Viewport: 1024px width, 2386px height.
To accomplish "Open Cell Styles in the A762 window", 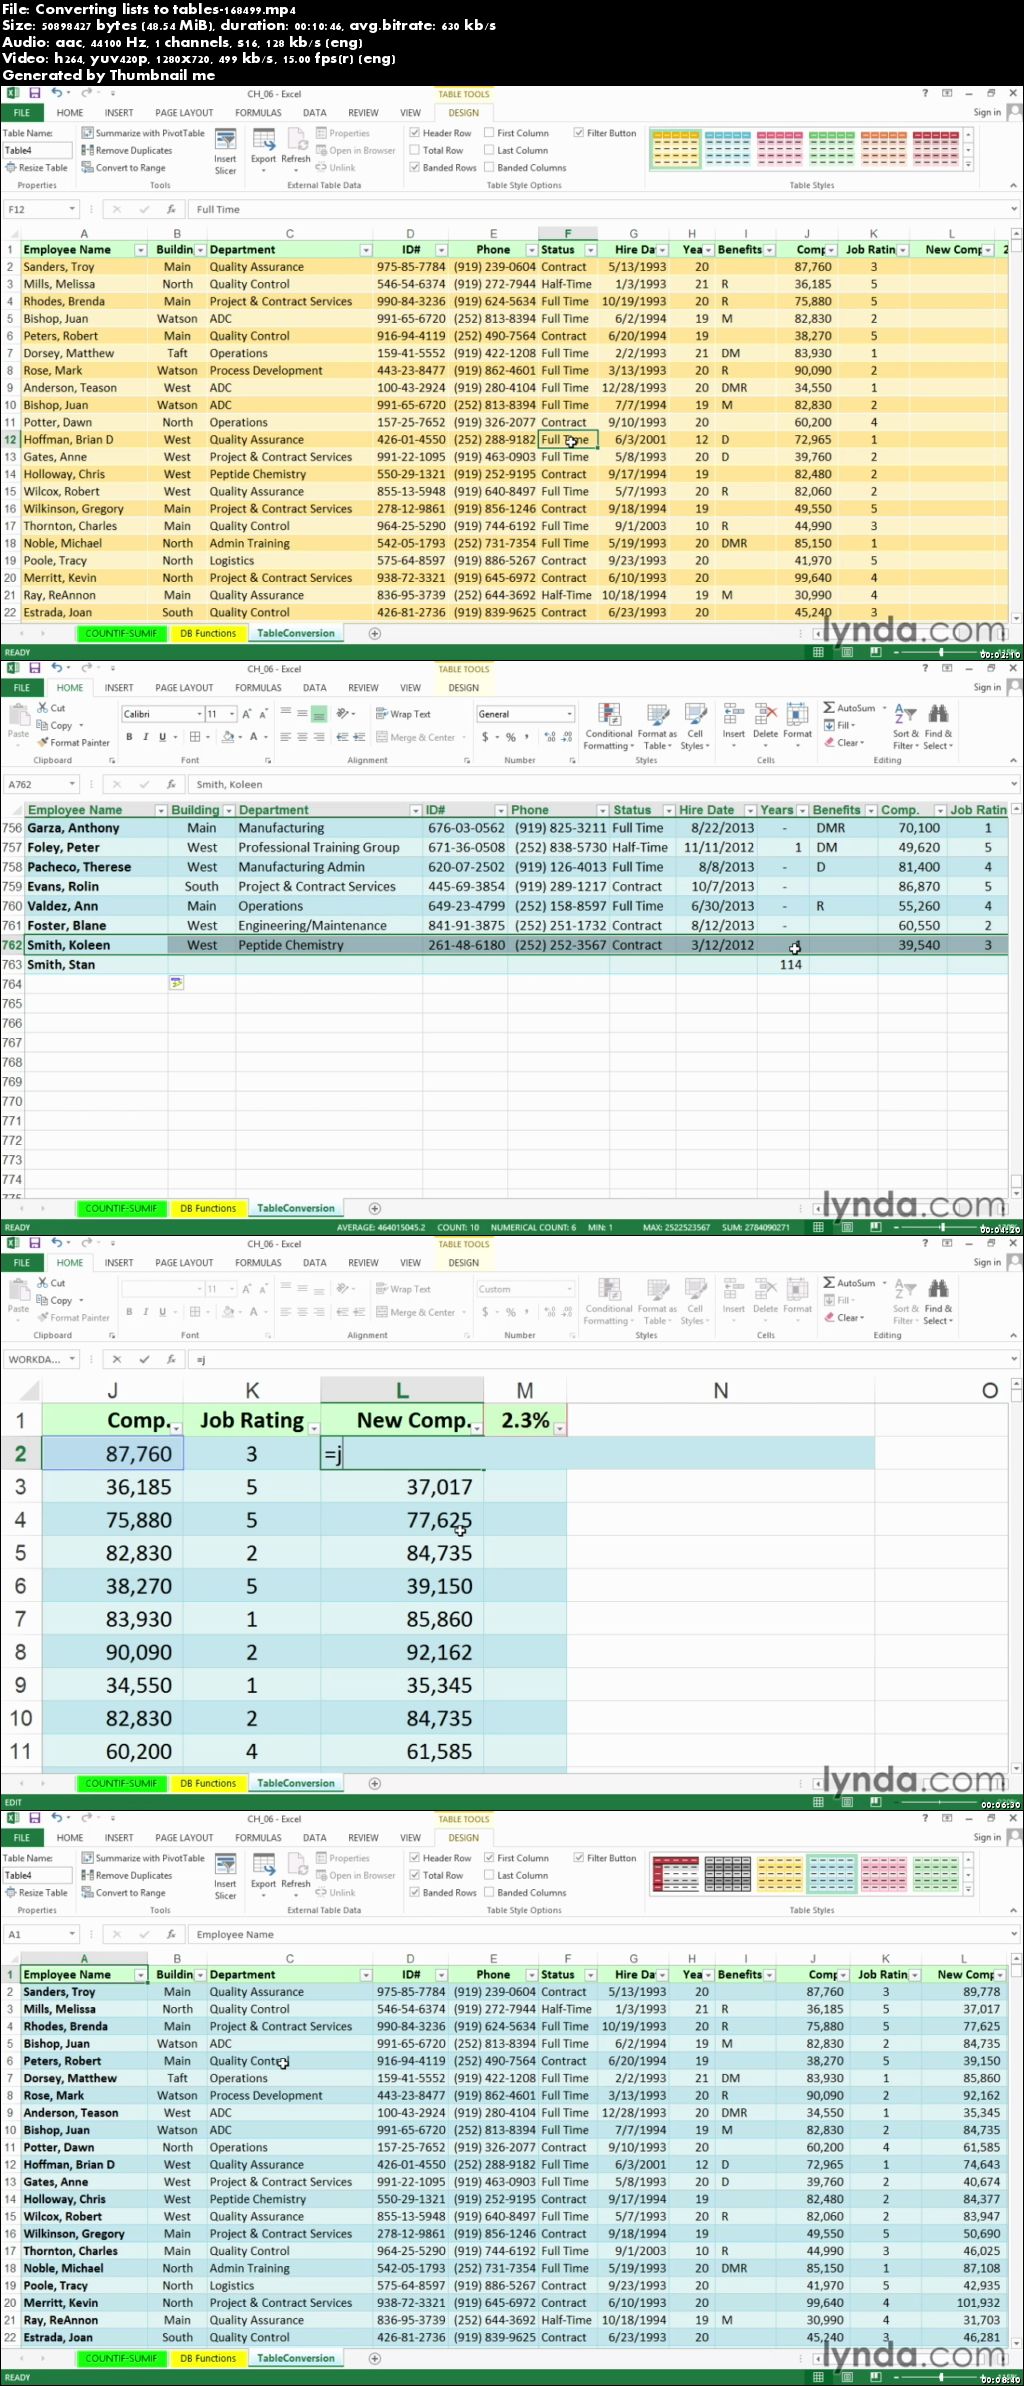I will pos(695,726).
